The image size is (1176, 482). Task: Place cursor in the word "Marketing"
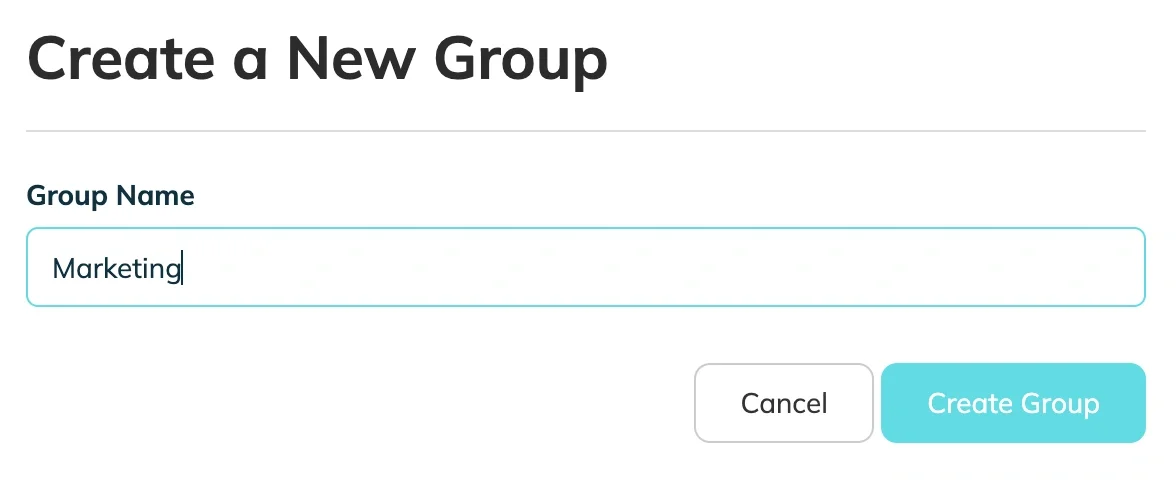116,268
